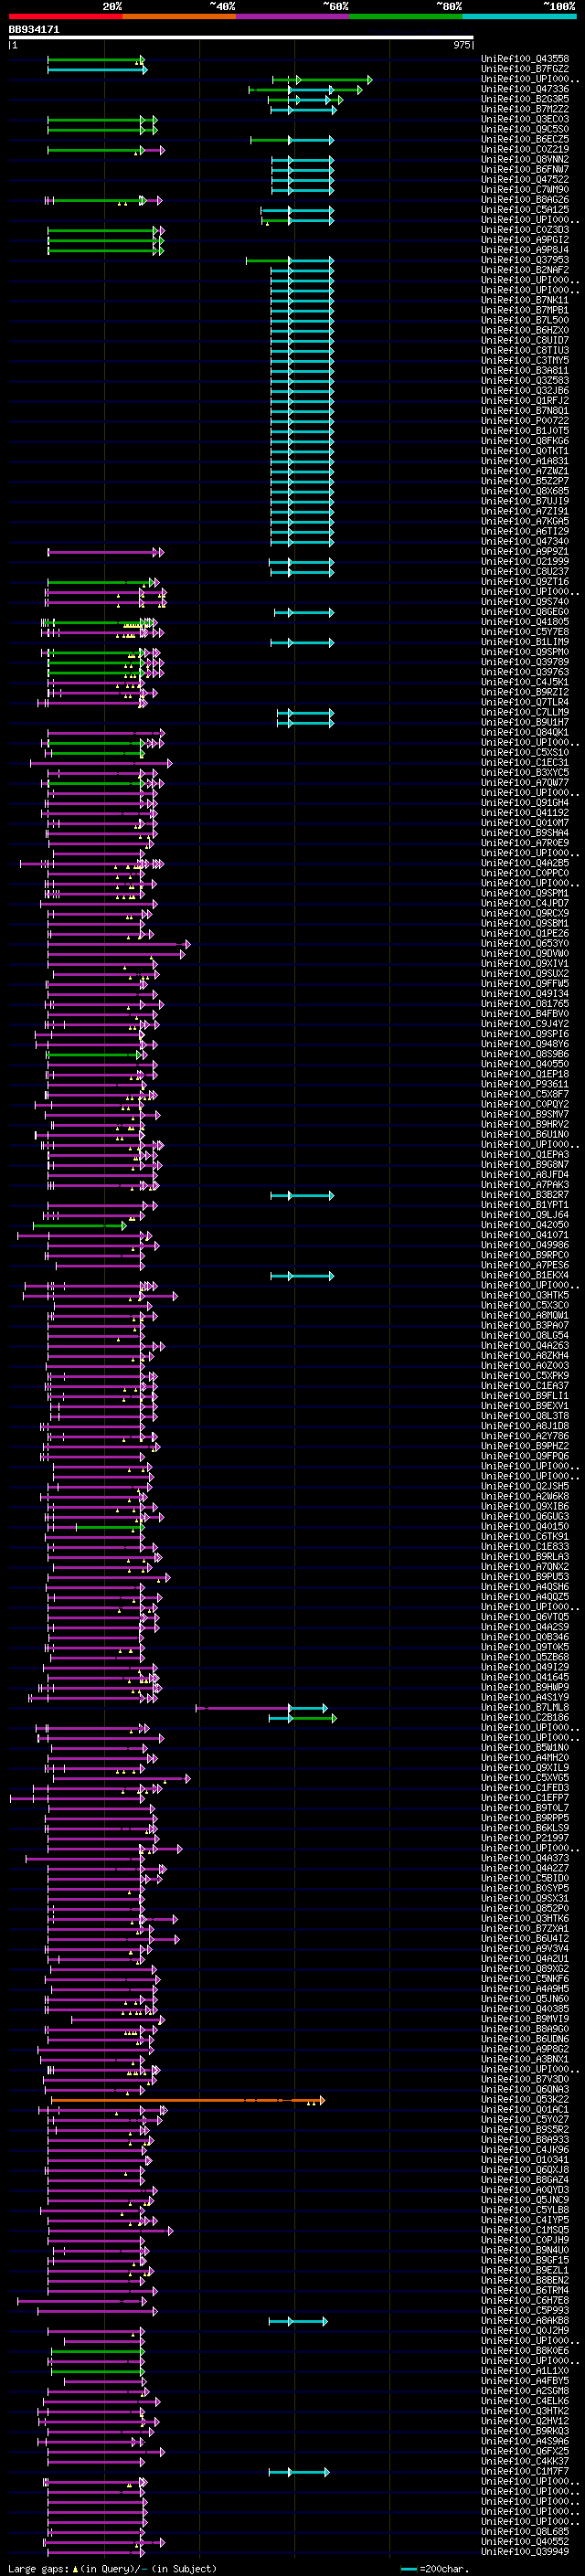The width and height of the screenshot is (585, 2576).
Task: Select hit UniRef100_P93611
Action: tap(525, 1084)
